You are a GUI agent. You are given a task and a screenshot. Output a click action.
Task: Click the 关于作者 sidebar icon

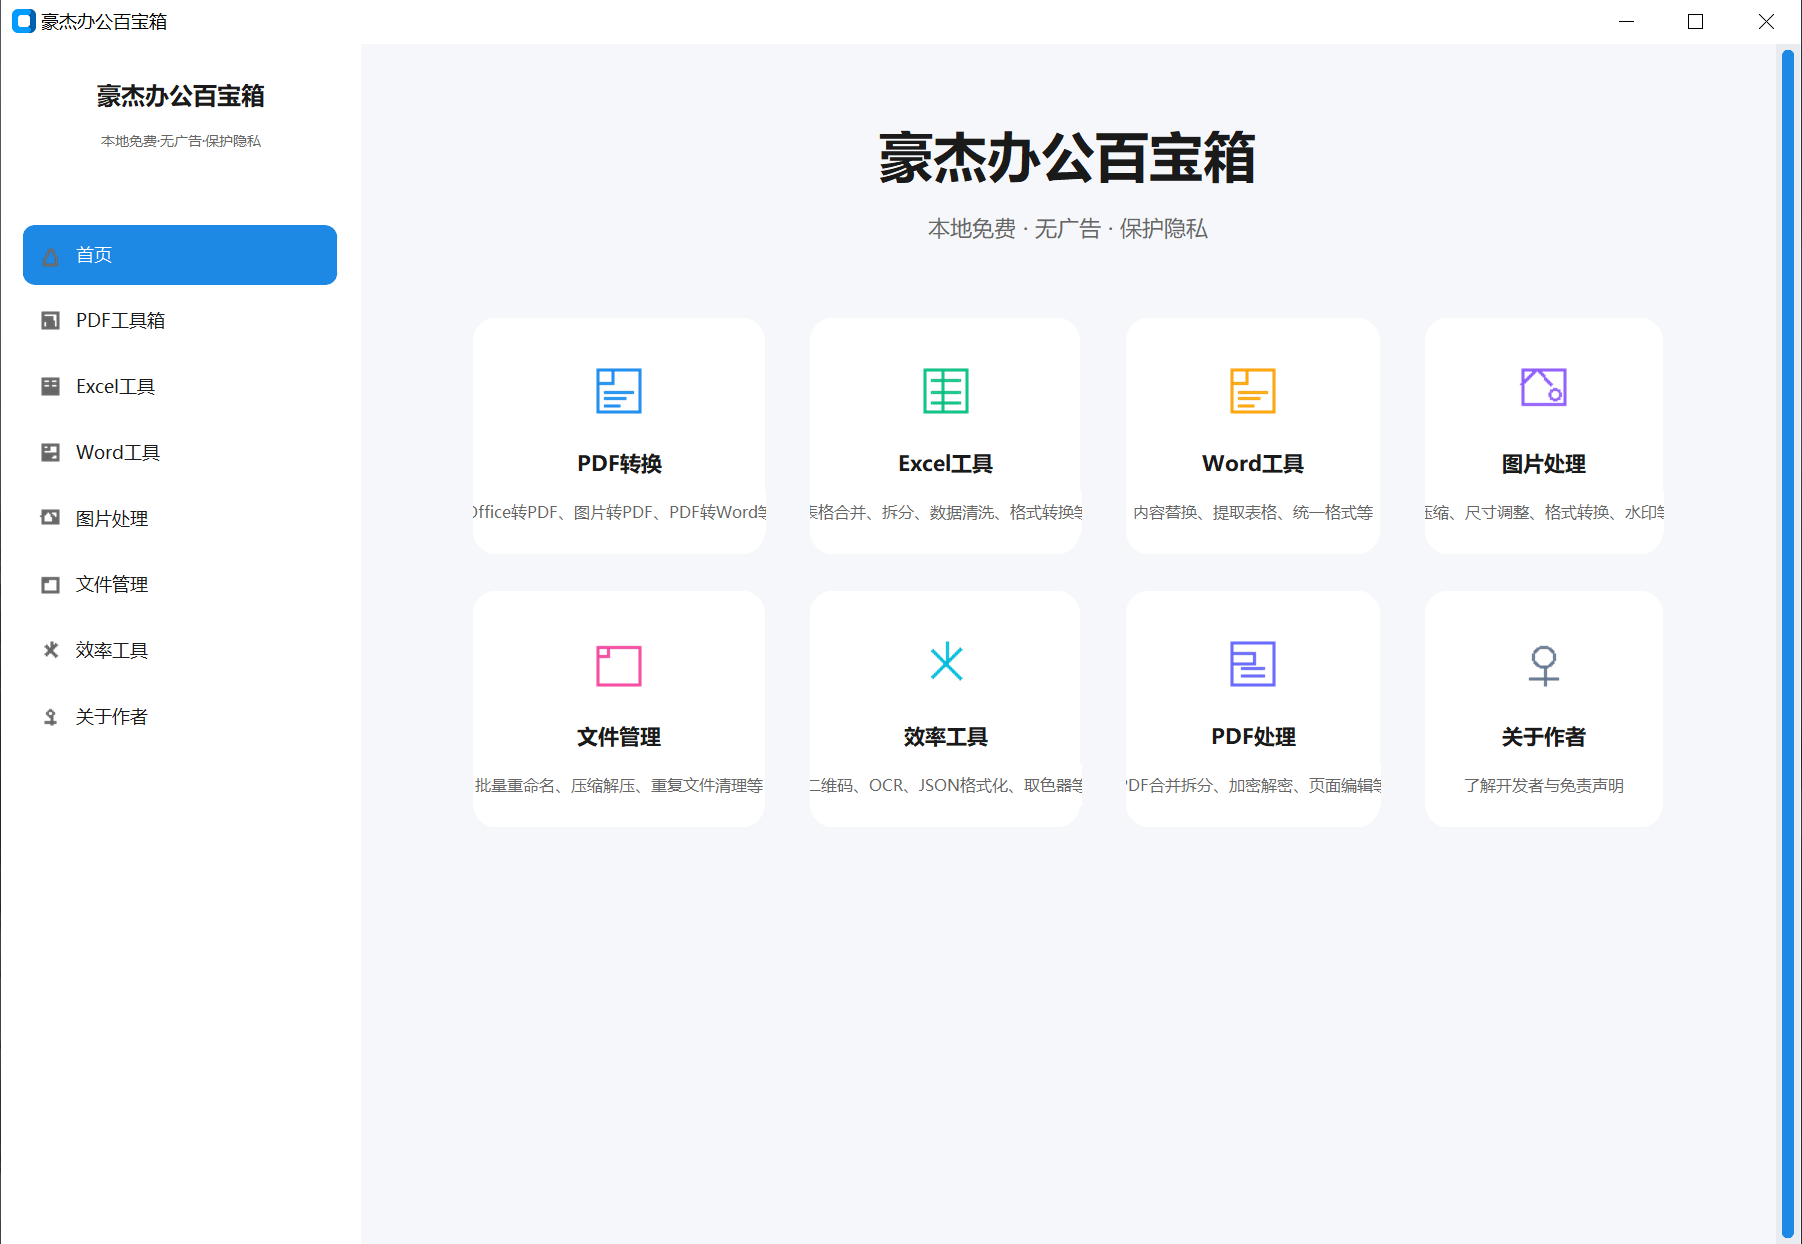pos(50,717)
